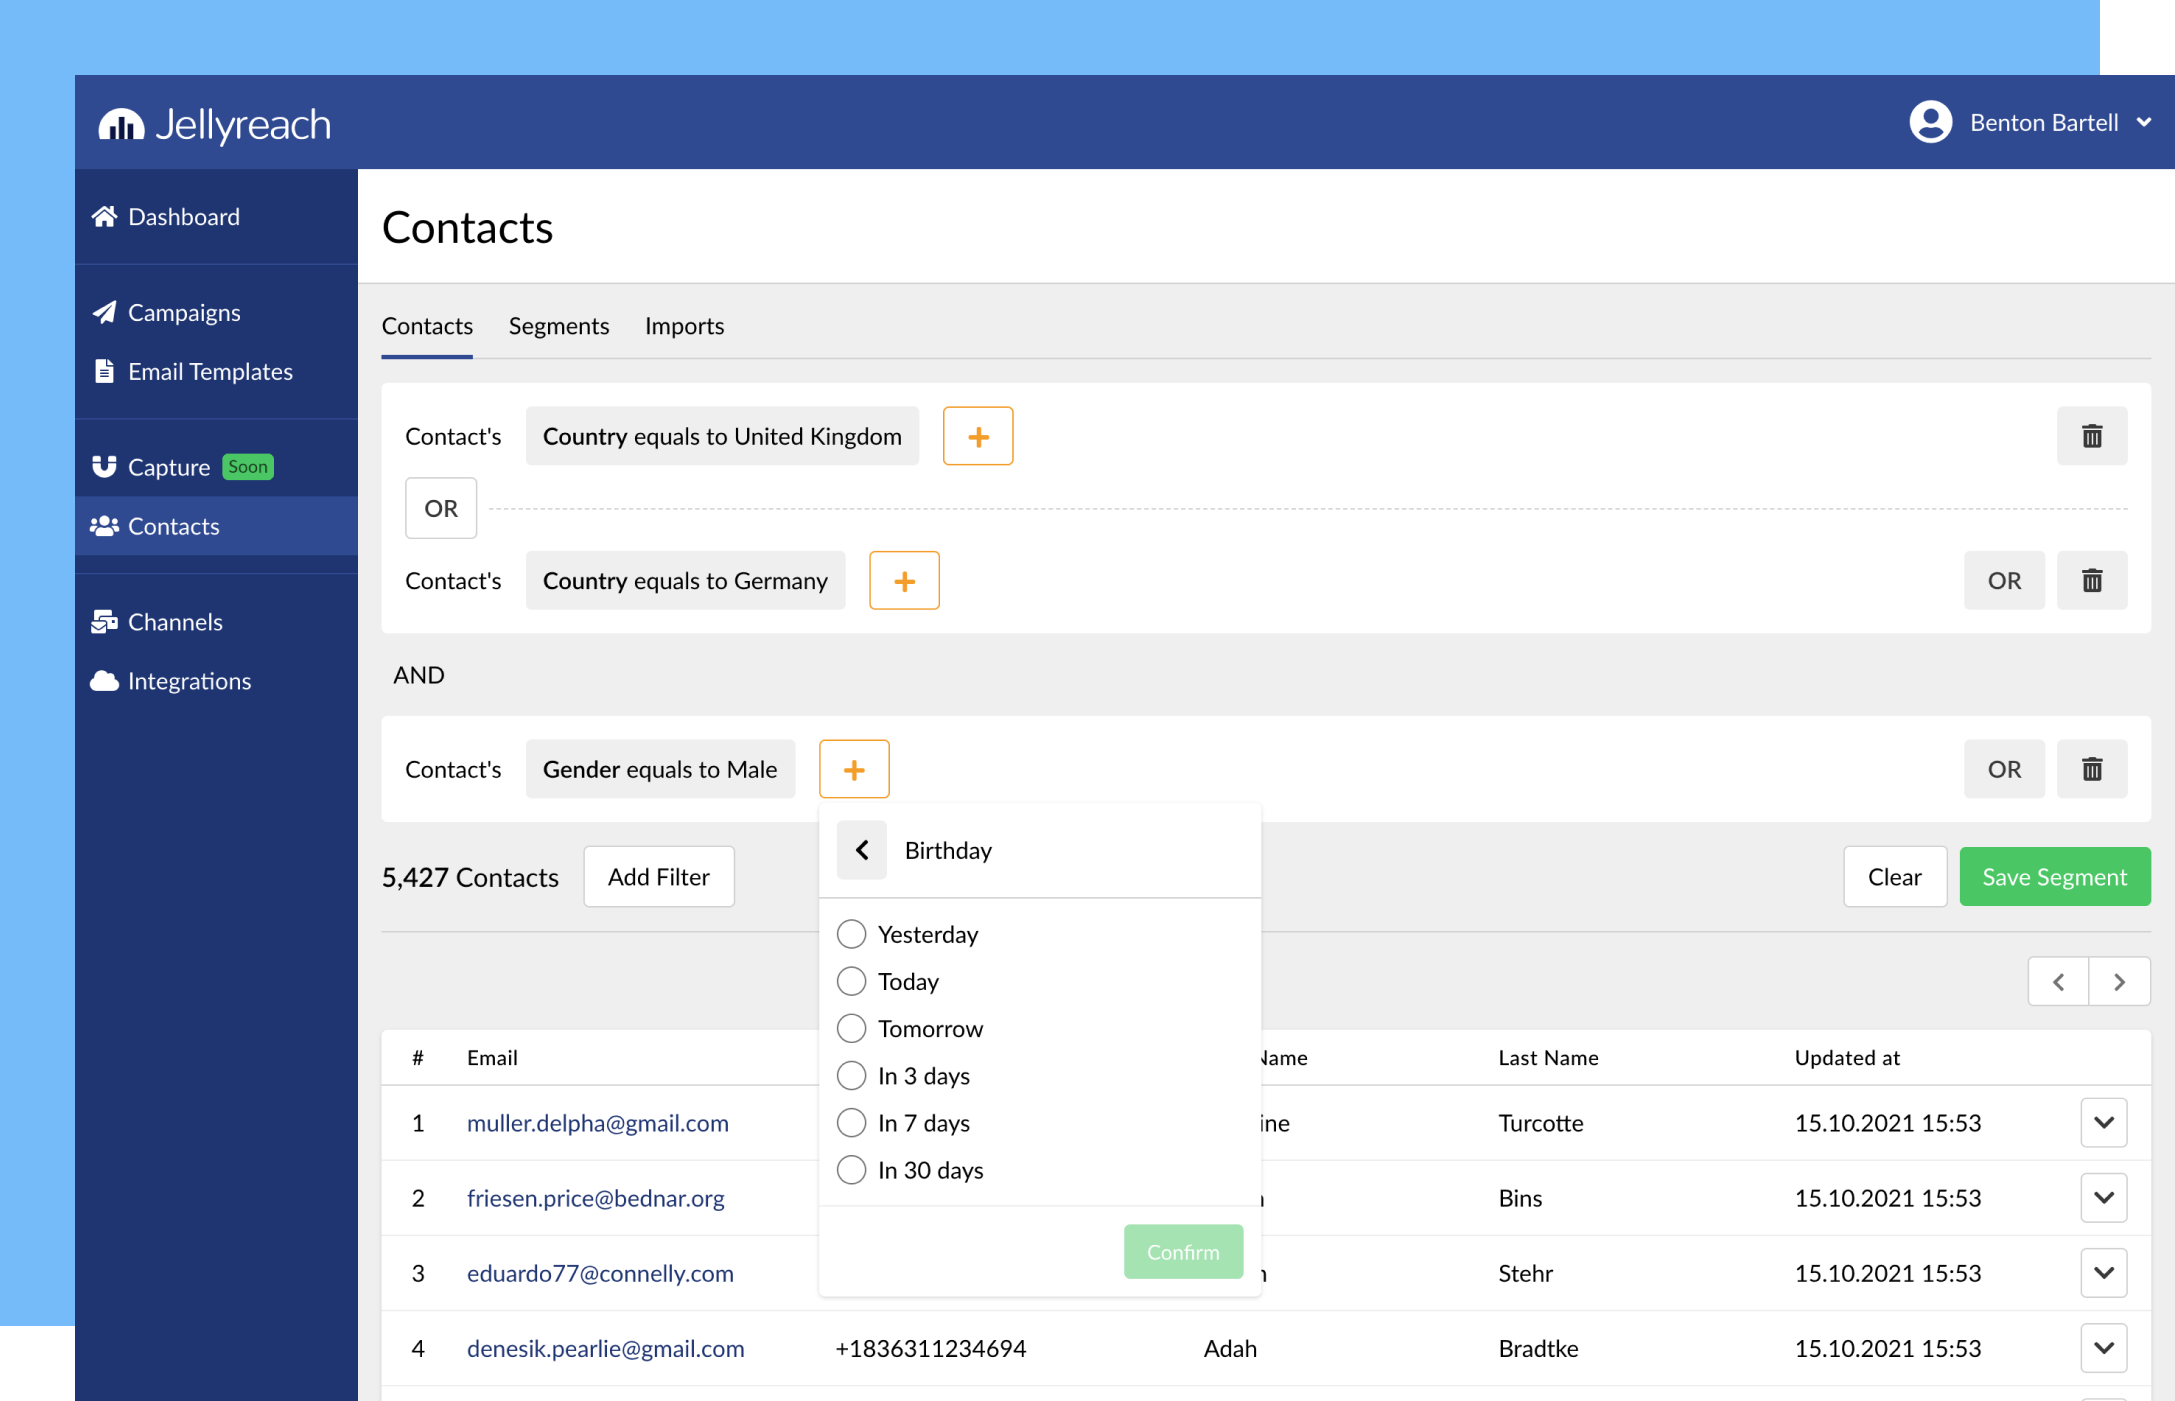Expand row dropdown for Bradtke contact
The width and height of the screenshot is (2175, 1401).
click(2103, 1348)
